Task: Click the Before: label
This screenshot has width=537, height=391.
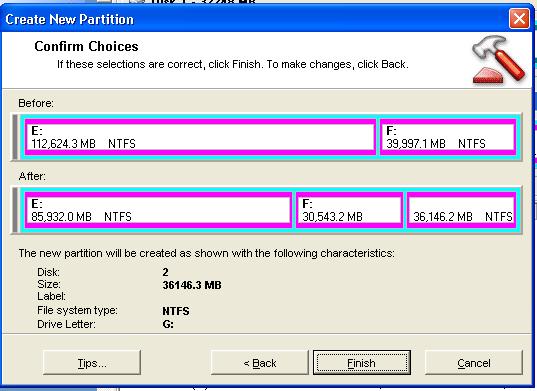Action: coord(36,103)
